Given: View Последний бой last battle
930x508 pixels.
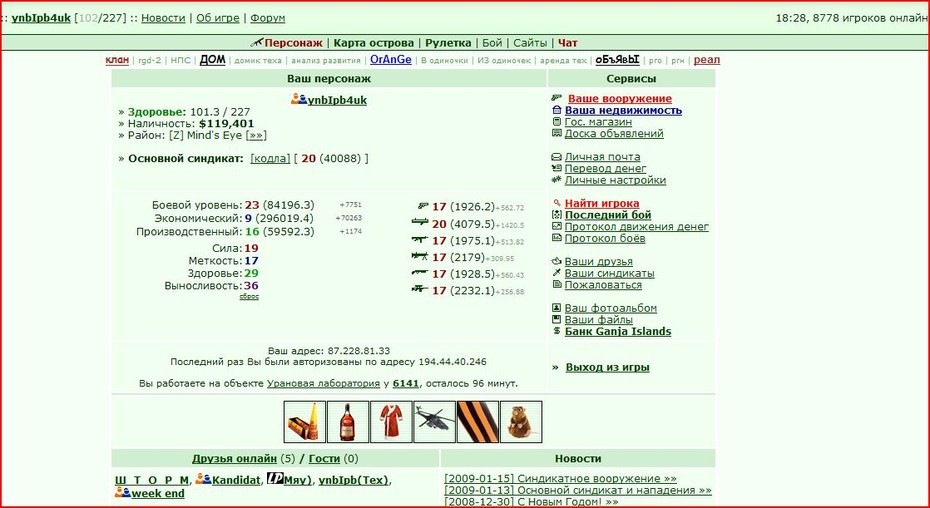Looking at the screenshot, I should pyautogui.click(x=608, y=215).
